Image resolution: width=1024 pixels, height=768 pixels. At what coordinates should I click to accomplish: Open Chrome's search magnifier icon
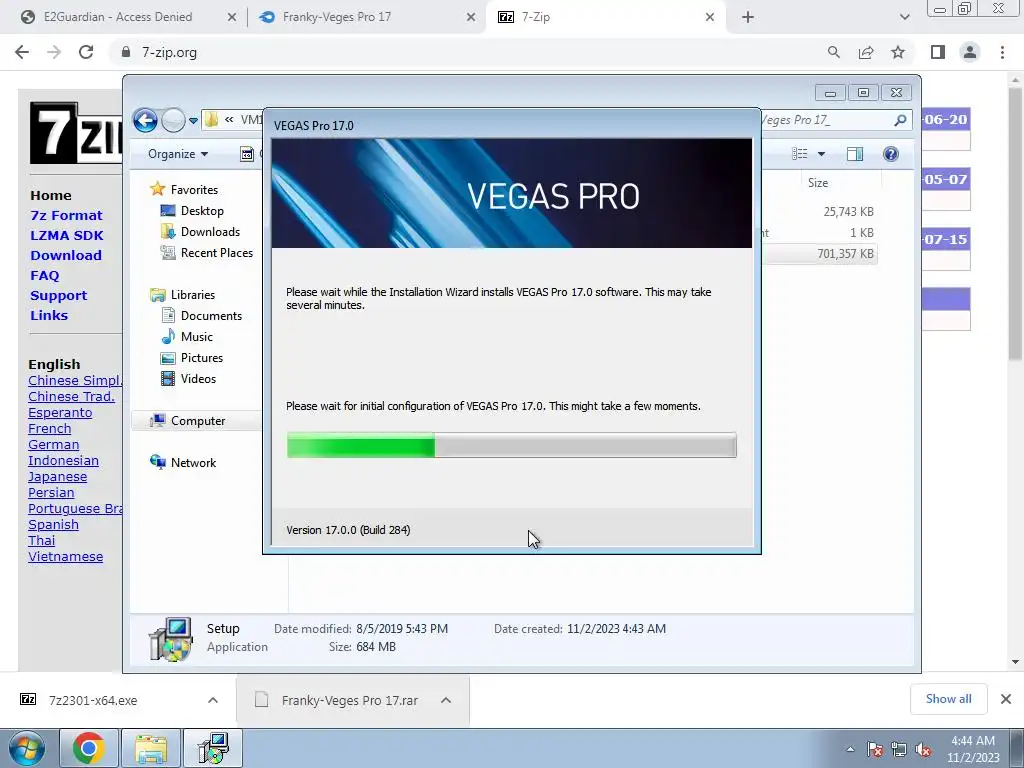click(833, 52)
